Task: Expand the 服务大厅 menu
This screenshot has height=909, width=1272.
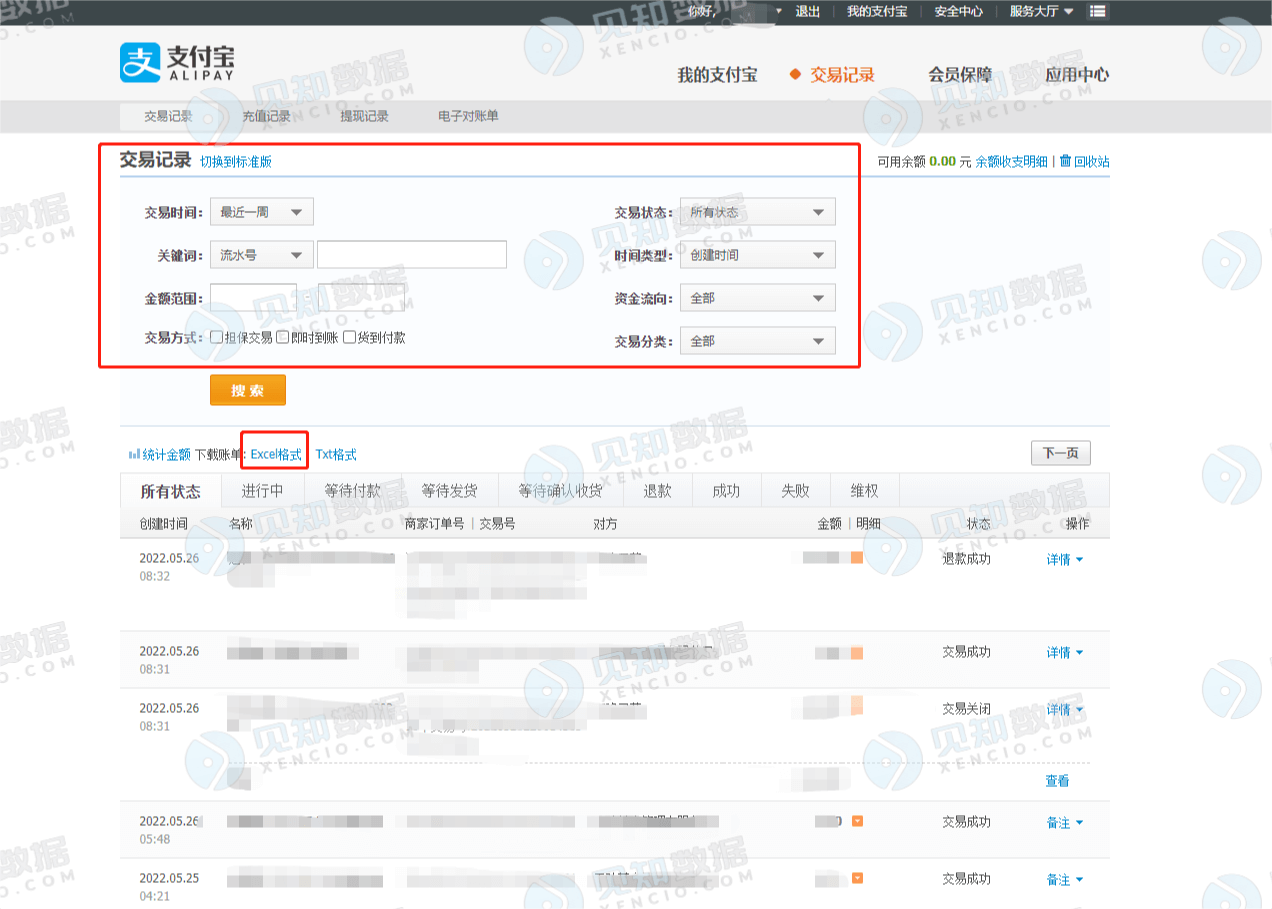Action: pos(1041,11)
